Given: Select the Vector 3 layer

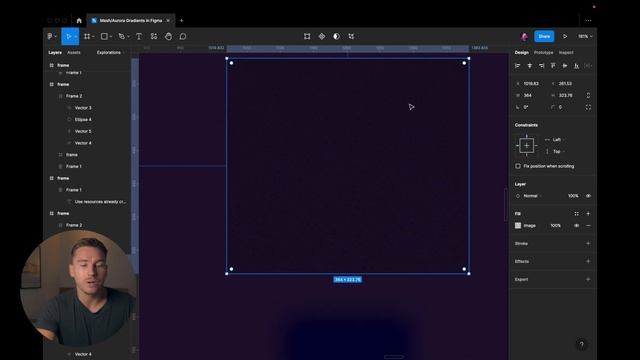Looking at the screenshot, I should click(x=83, y=108).
